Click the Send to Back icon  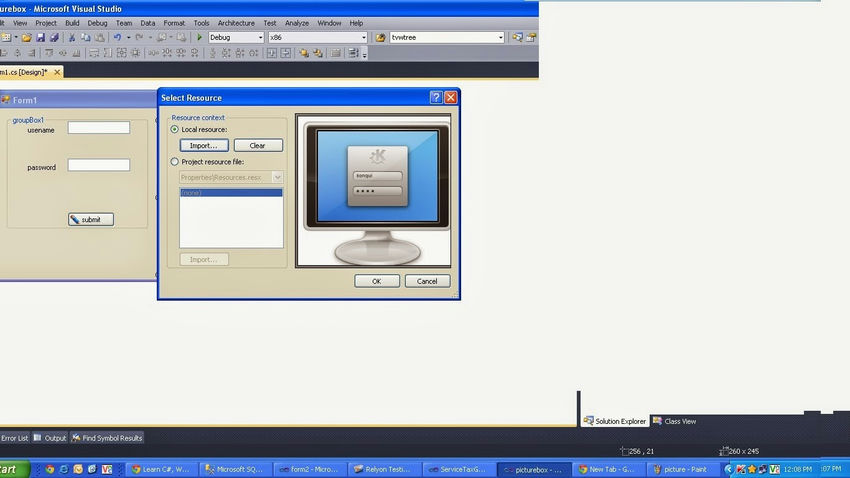pyautogui.click(x=318, y=53)
